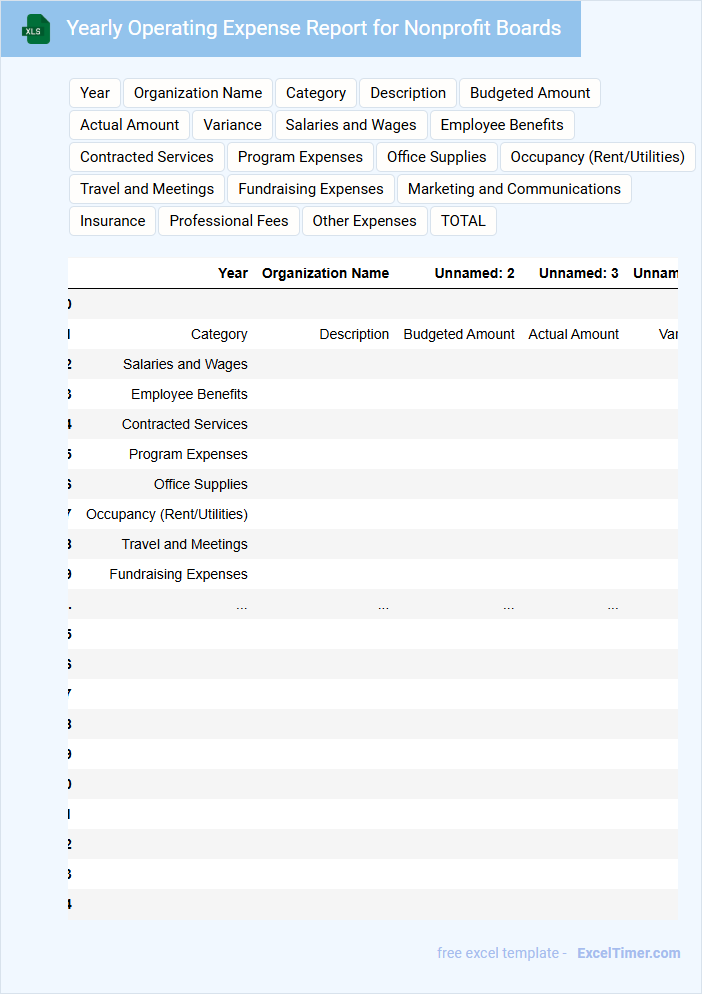Click the green XLS file icon
Image resolution: width=702 pixels, height=994 pixels.
click(36, 30)
